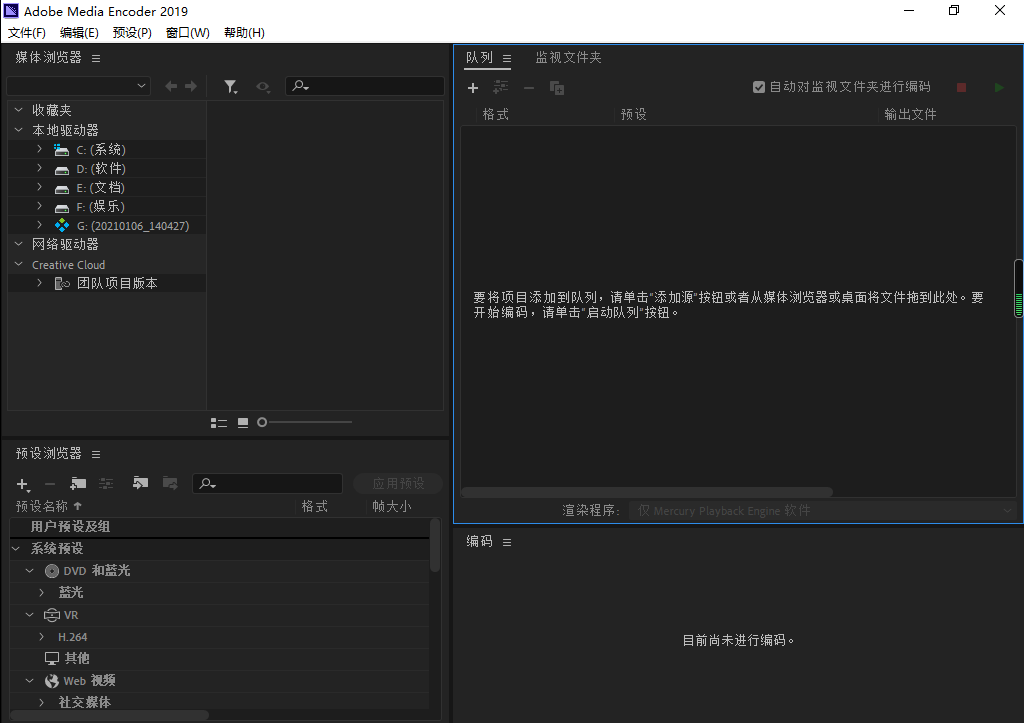This screenshot has width=1024, height=723.
Task: Disable auto-encode watch folders checkbox
Action: [x=759, y=87]
